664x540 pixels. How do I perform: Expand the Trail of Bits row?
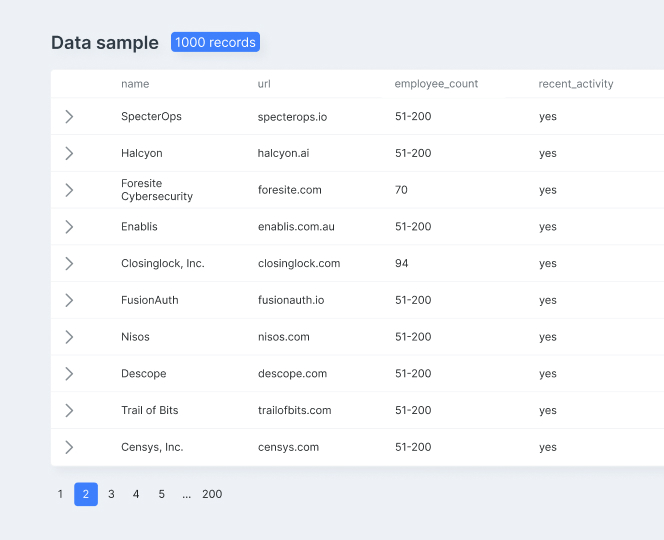click(69, 410)
